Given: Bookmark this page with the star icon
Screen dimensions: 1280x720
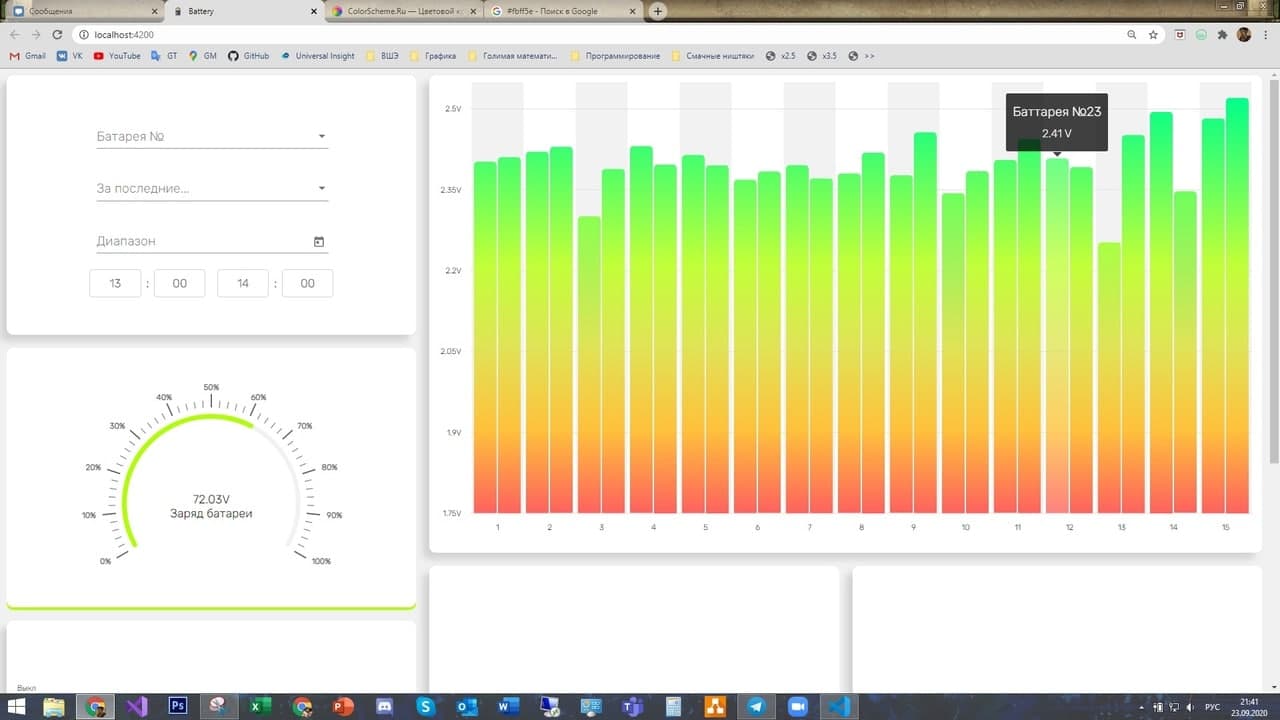Looking at the screenshot, I should pos(1153,34).
